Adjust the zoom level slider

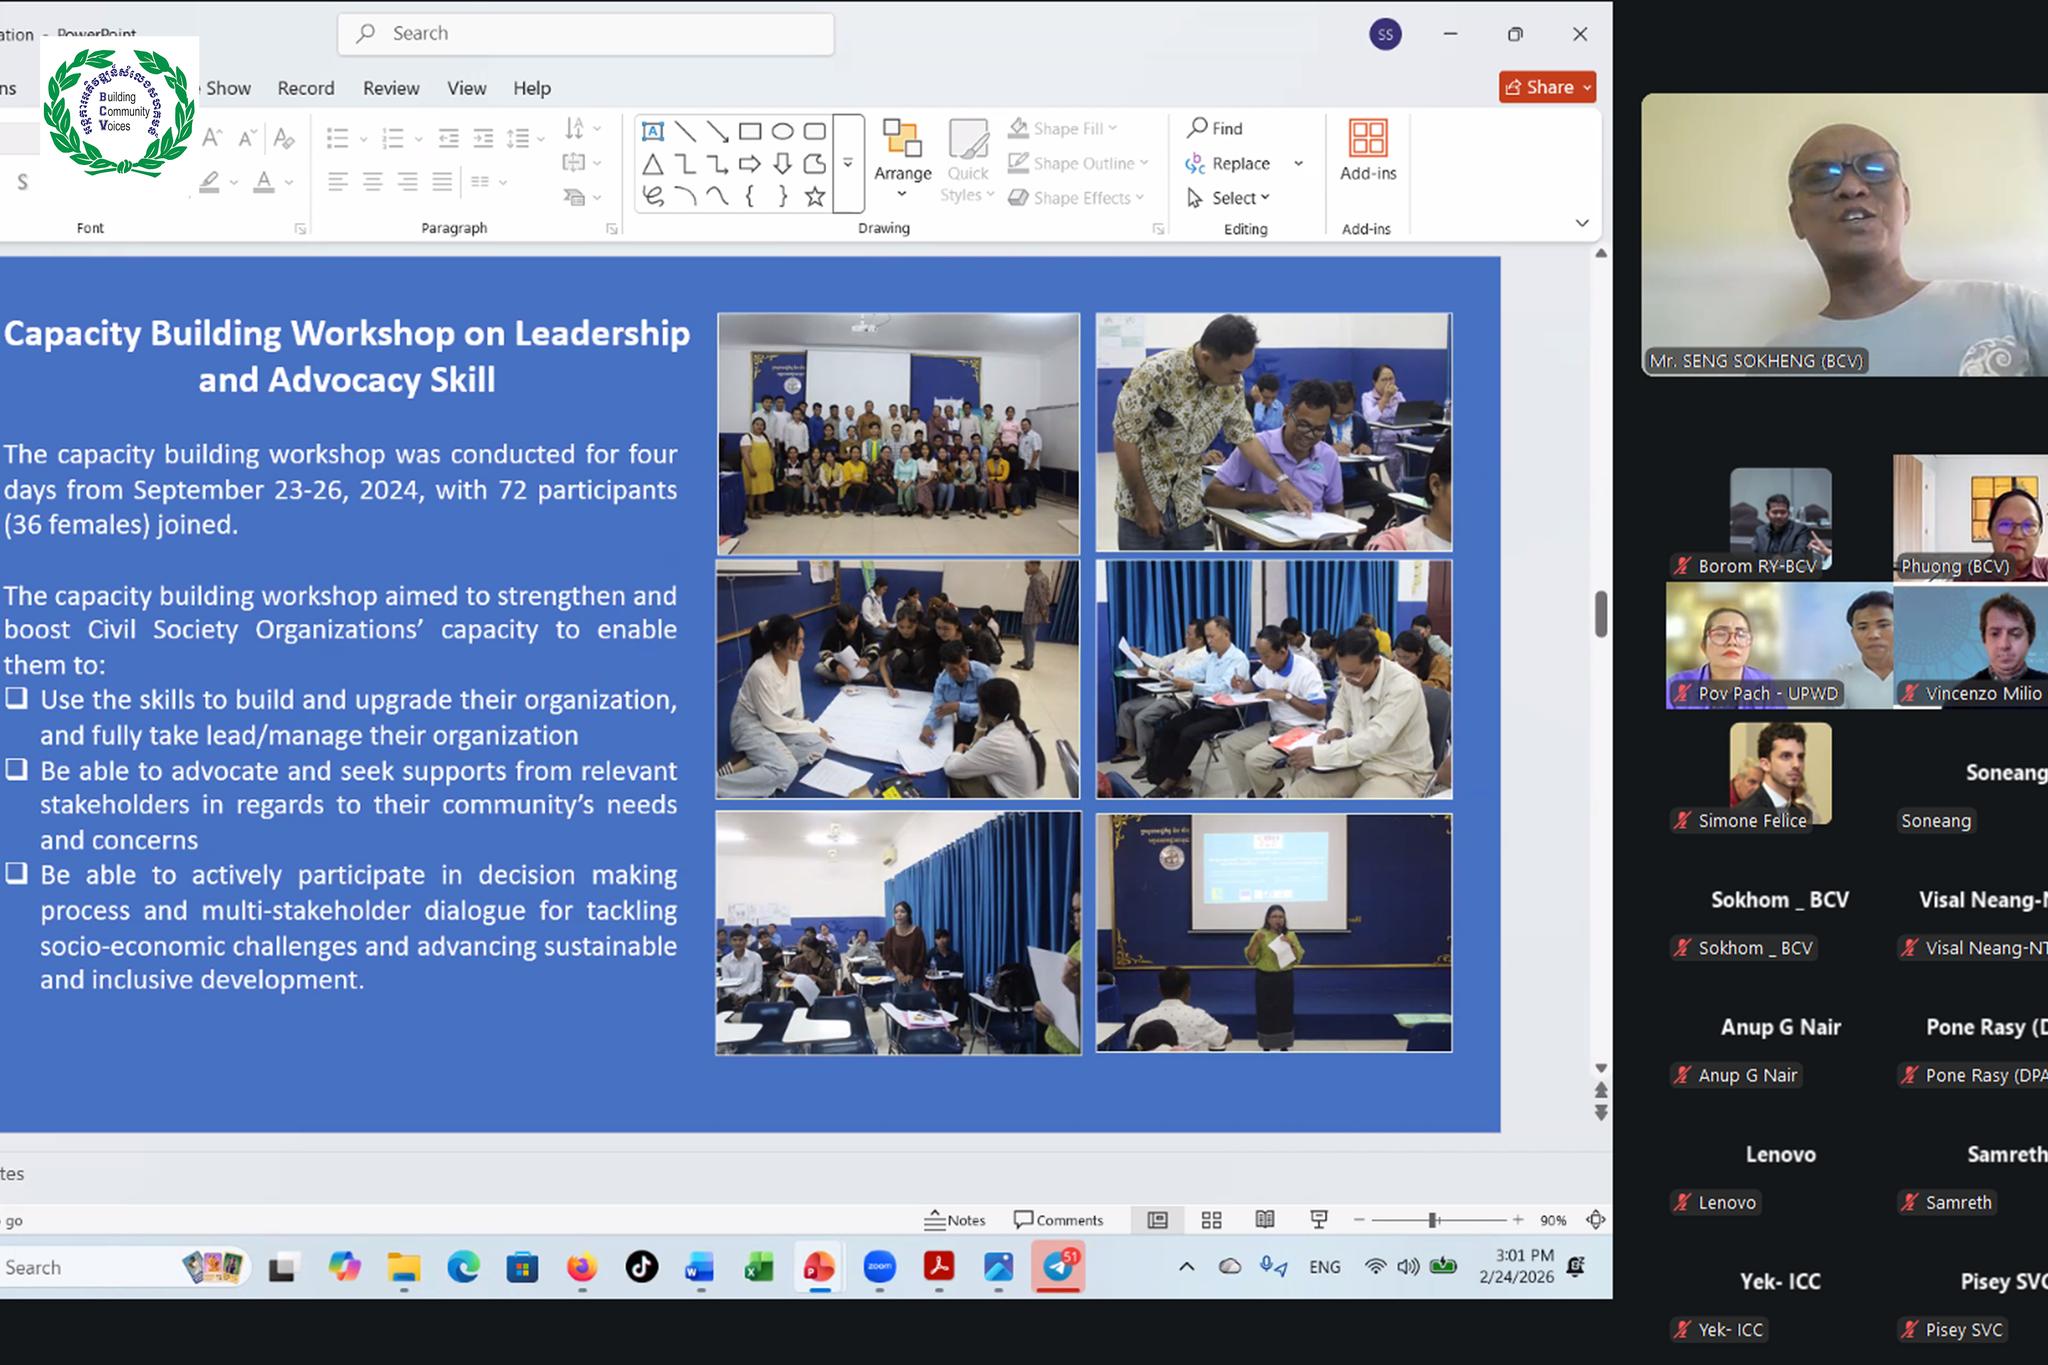(1433, 1220)
